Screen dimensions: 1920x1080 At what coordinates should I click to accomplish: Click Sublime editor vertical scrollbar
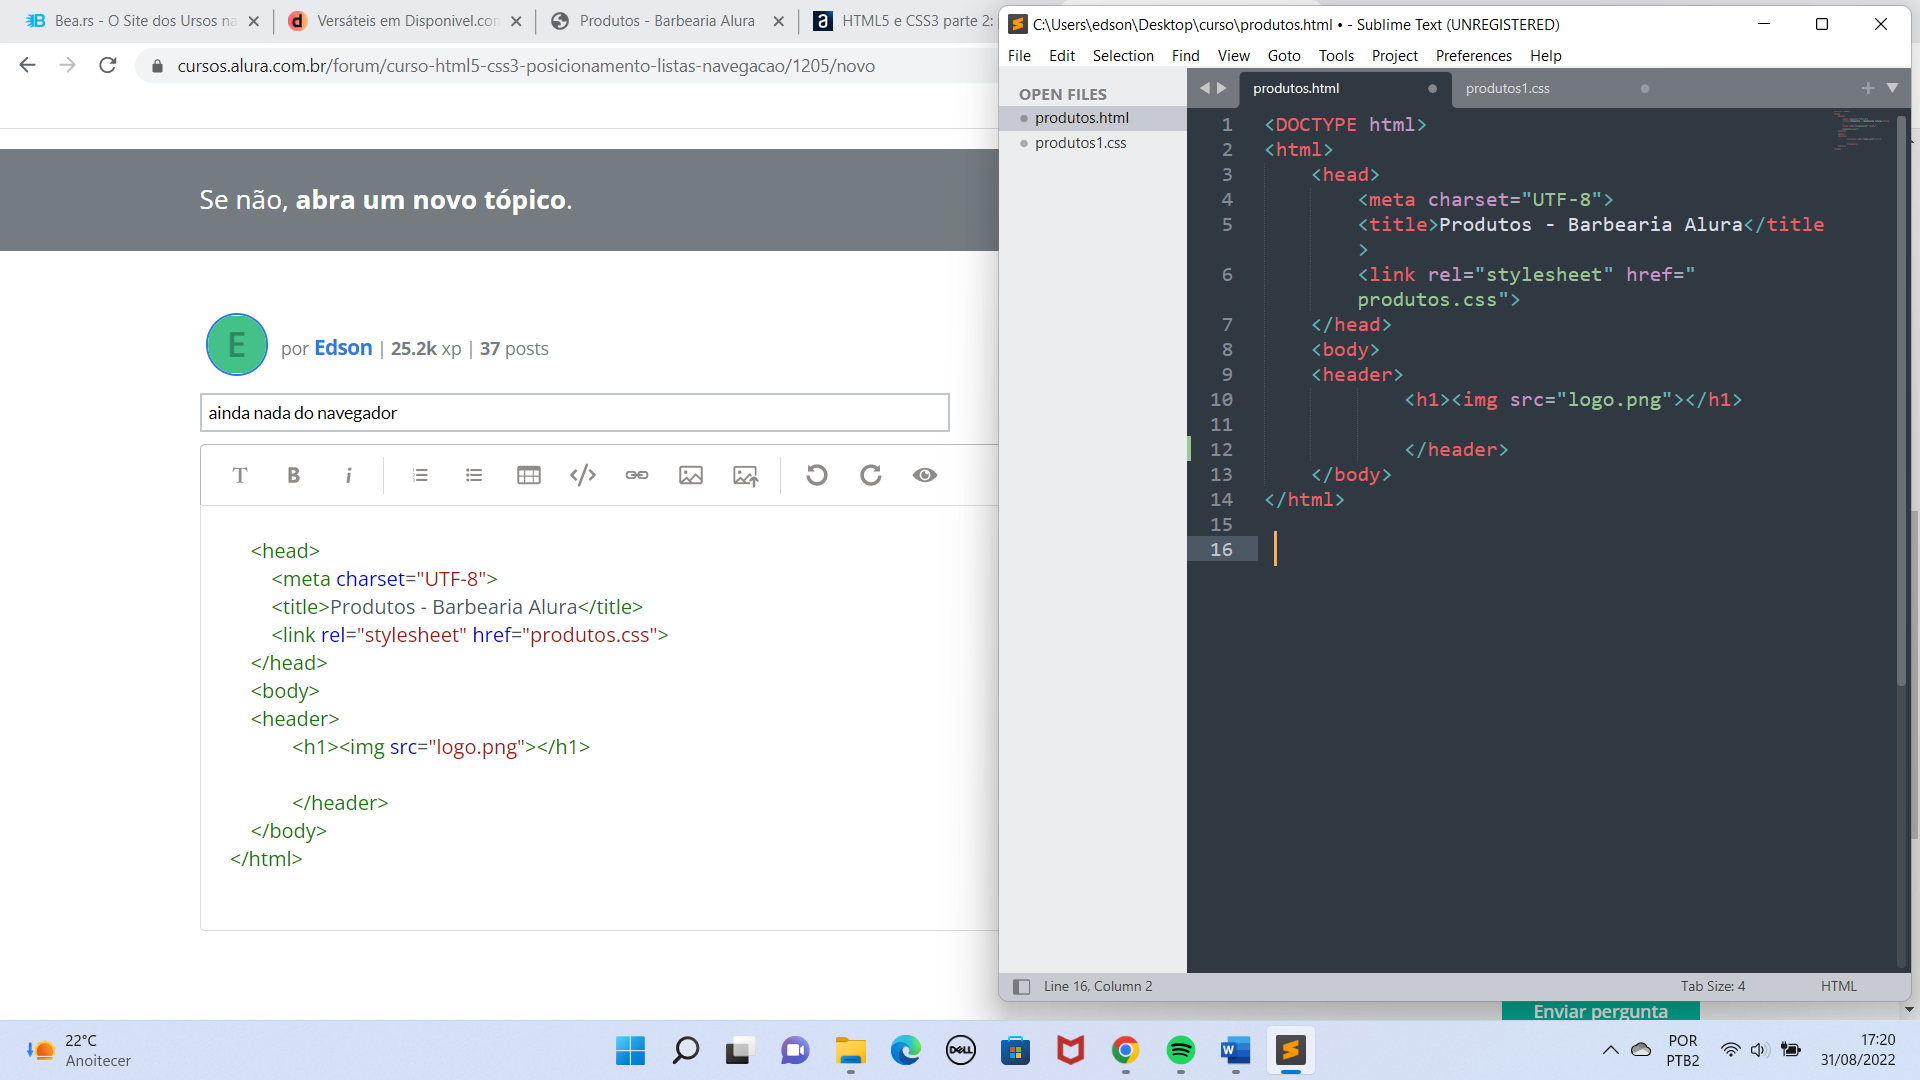coord(1901,400)
